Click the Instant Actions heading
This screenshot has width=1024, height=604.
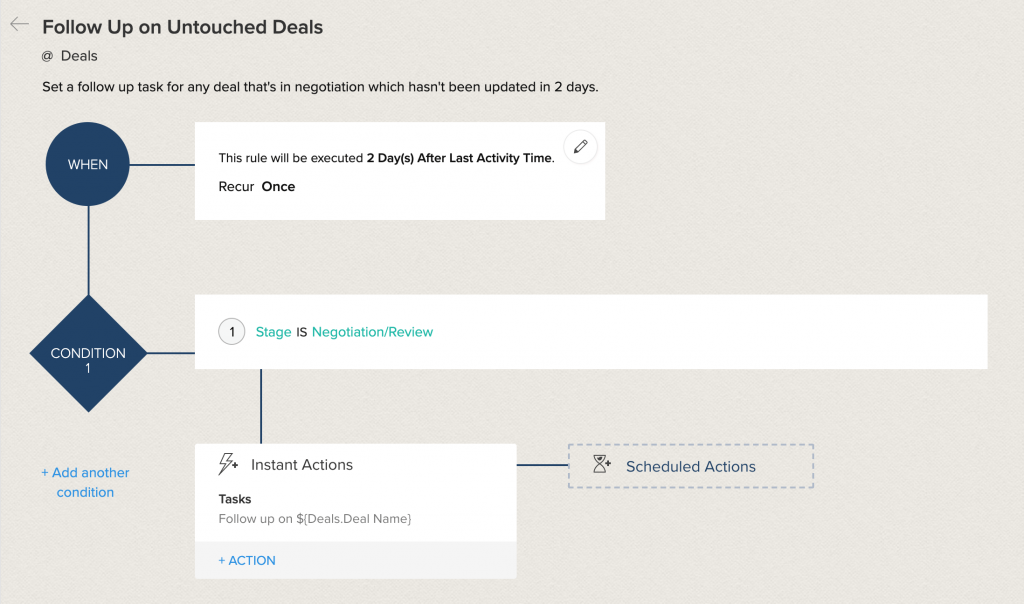tap(301, 465)
